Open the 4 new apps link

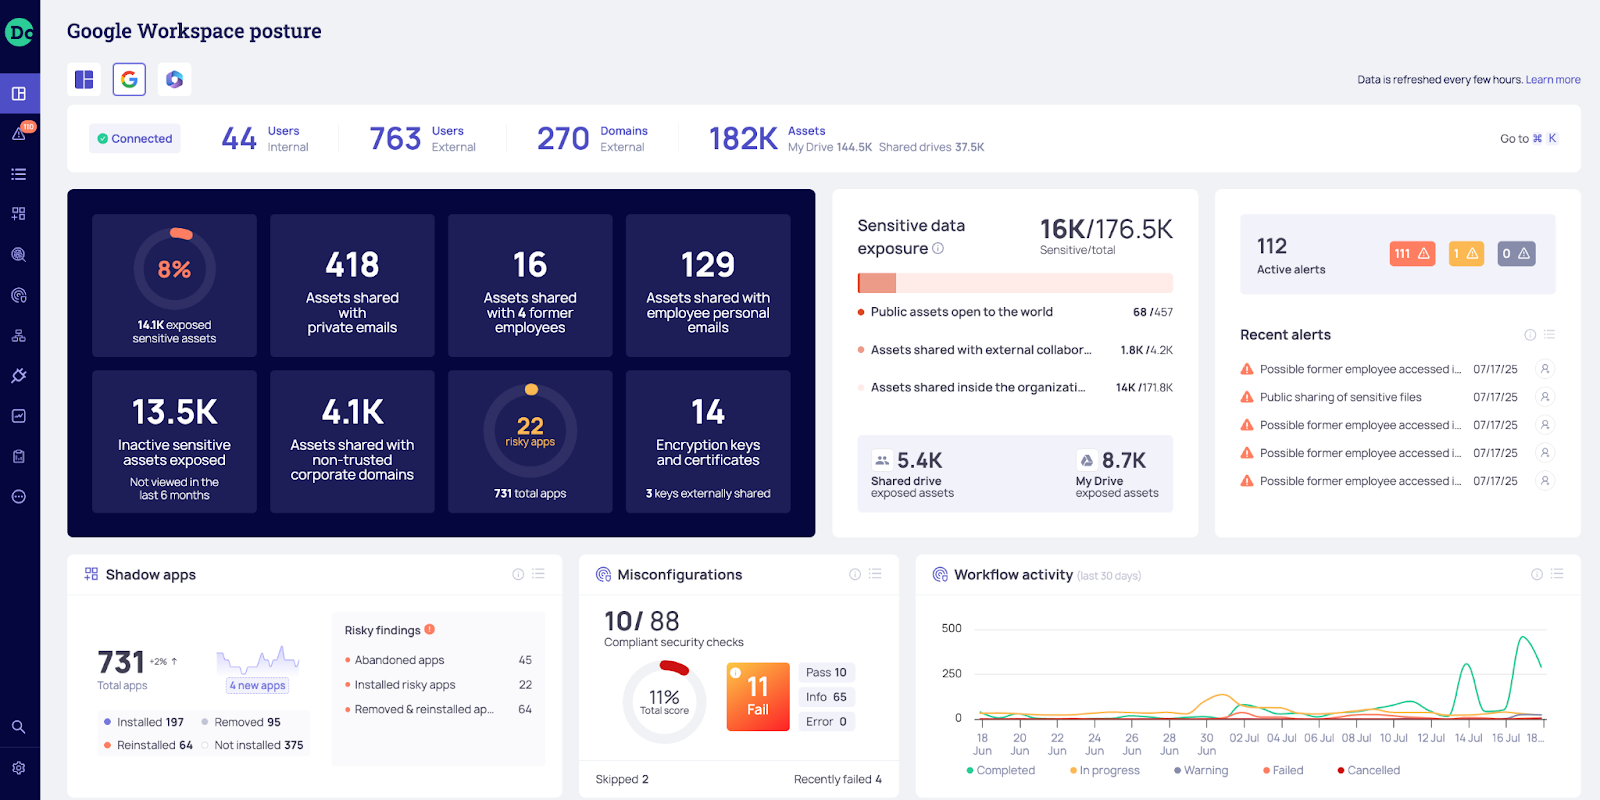257,685
